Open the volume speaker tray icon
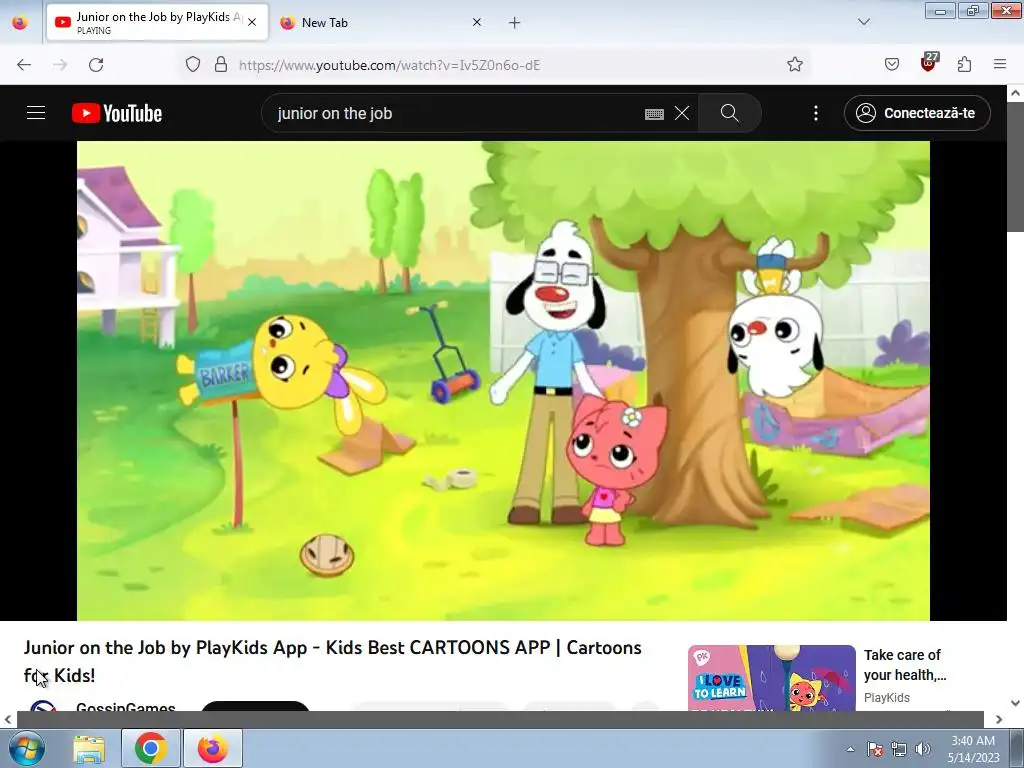 coord(923,749)
